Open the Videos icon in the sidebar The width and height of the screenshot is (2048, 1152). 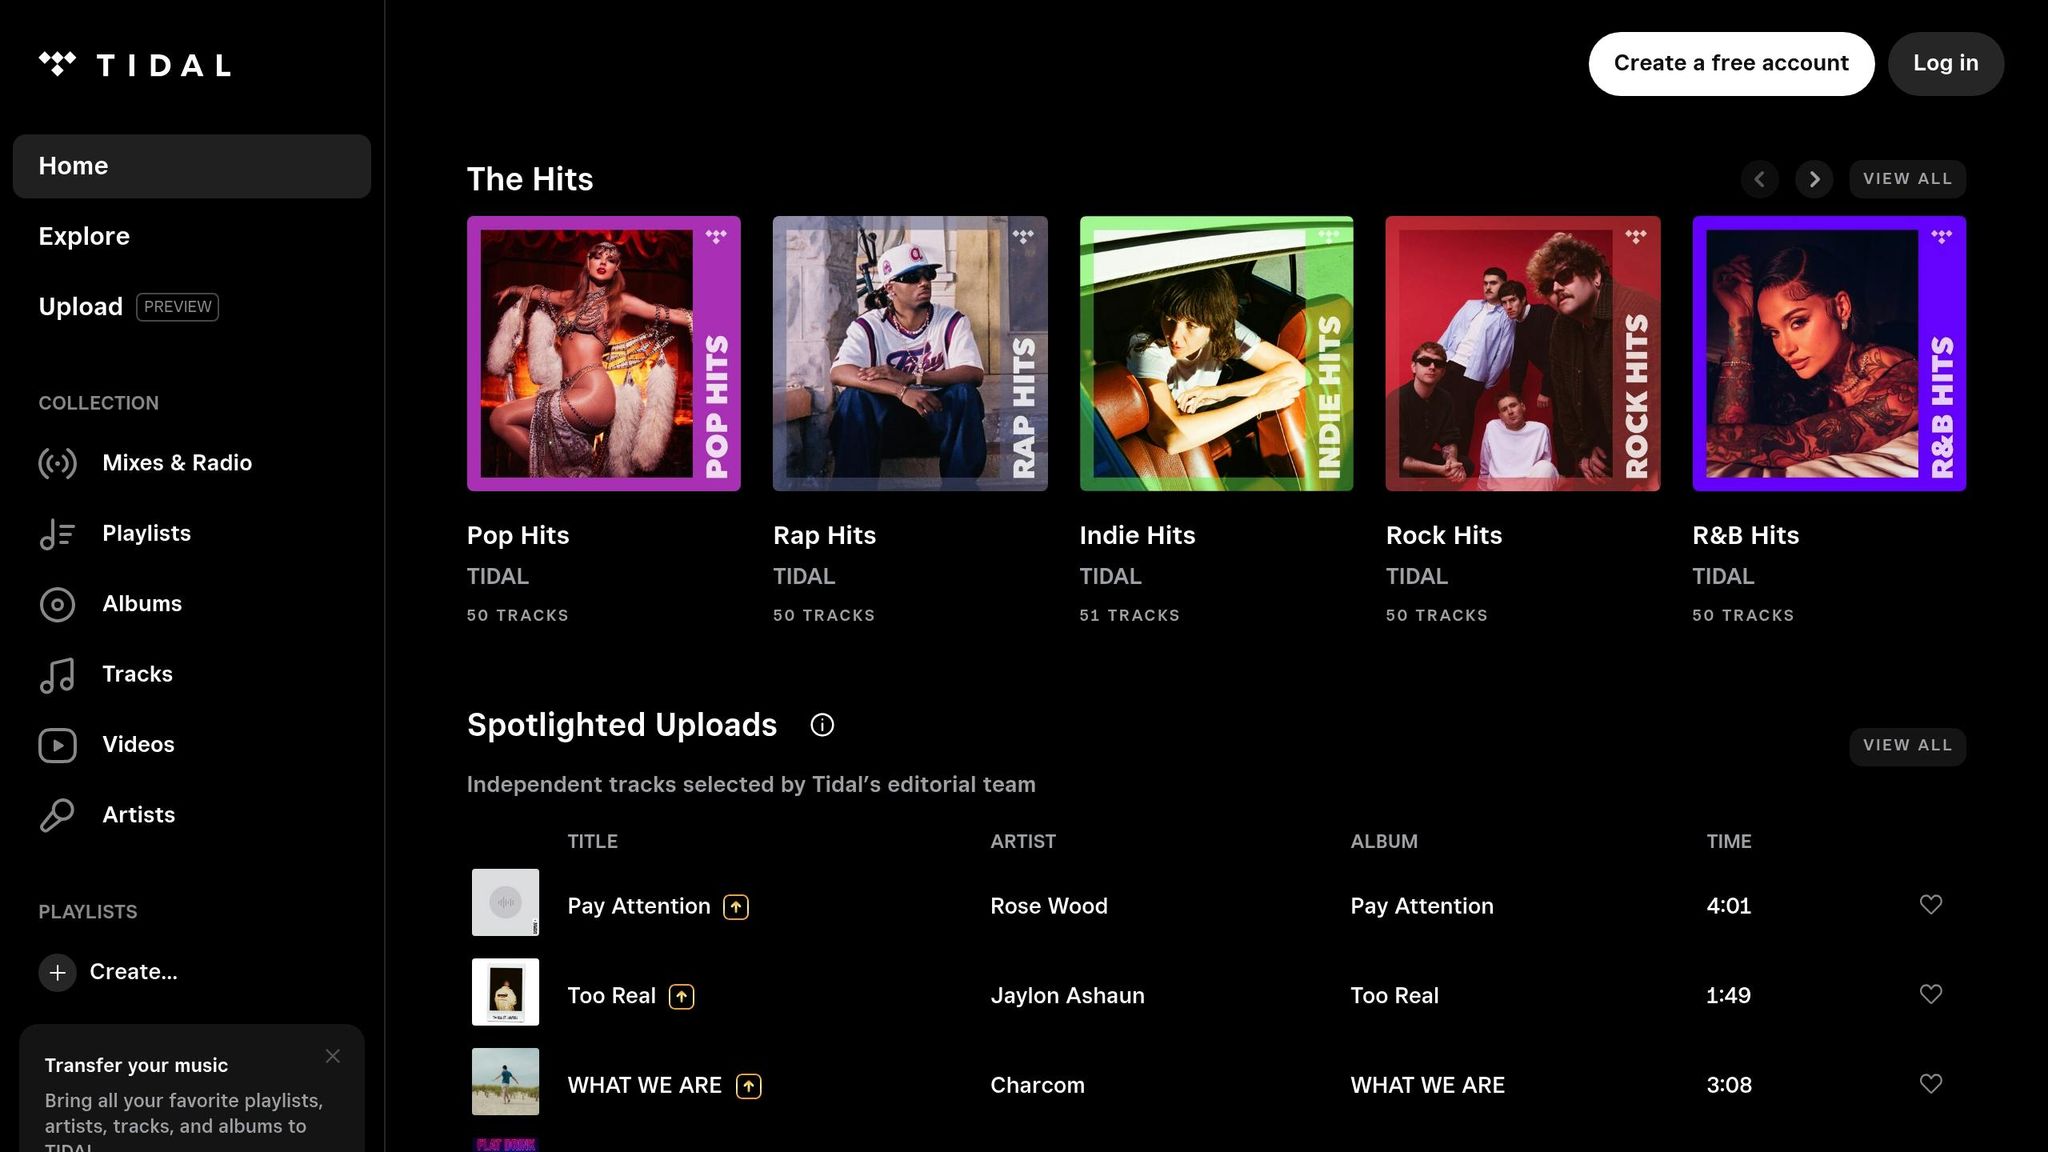pyautogui.click(x=58, y=745)
